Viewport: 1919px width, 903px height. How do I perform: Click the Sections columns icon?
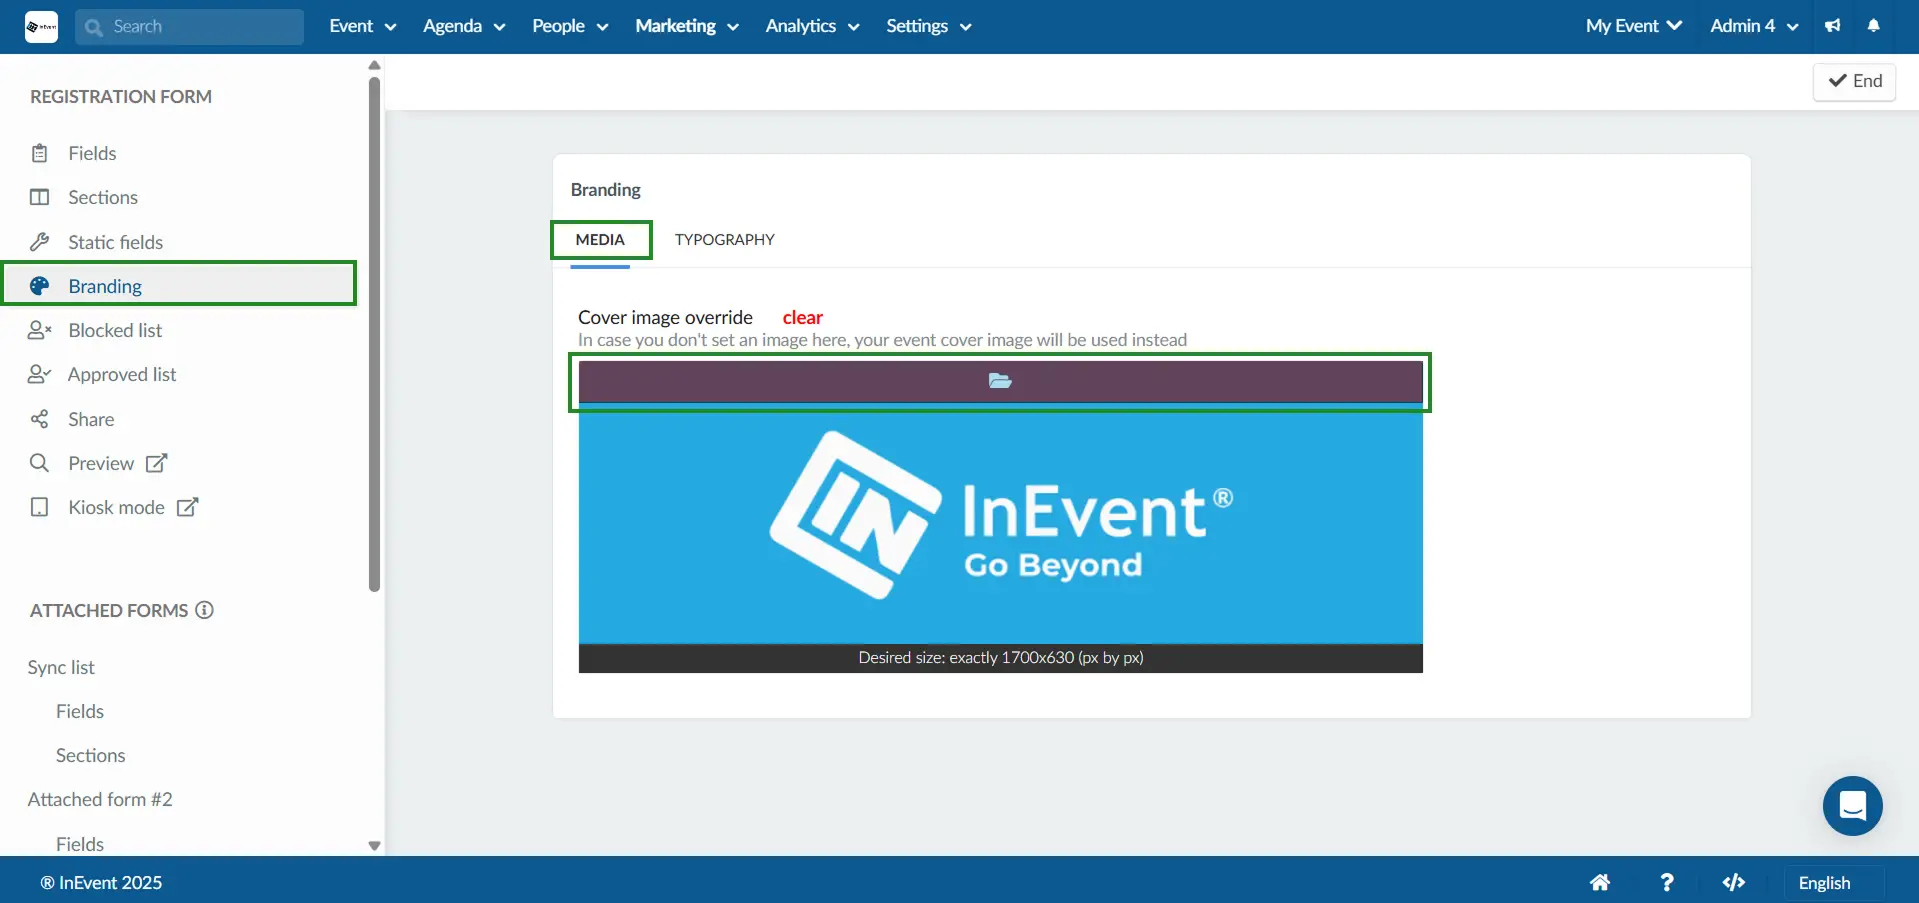pos(40,197)
